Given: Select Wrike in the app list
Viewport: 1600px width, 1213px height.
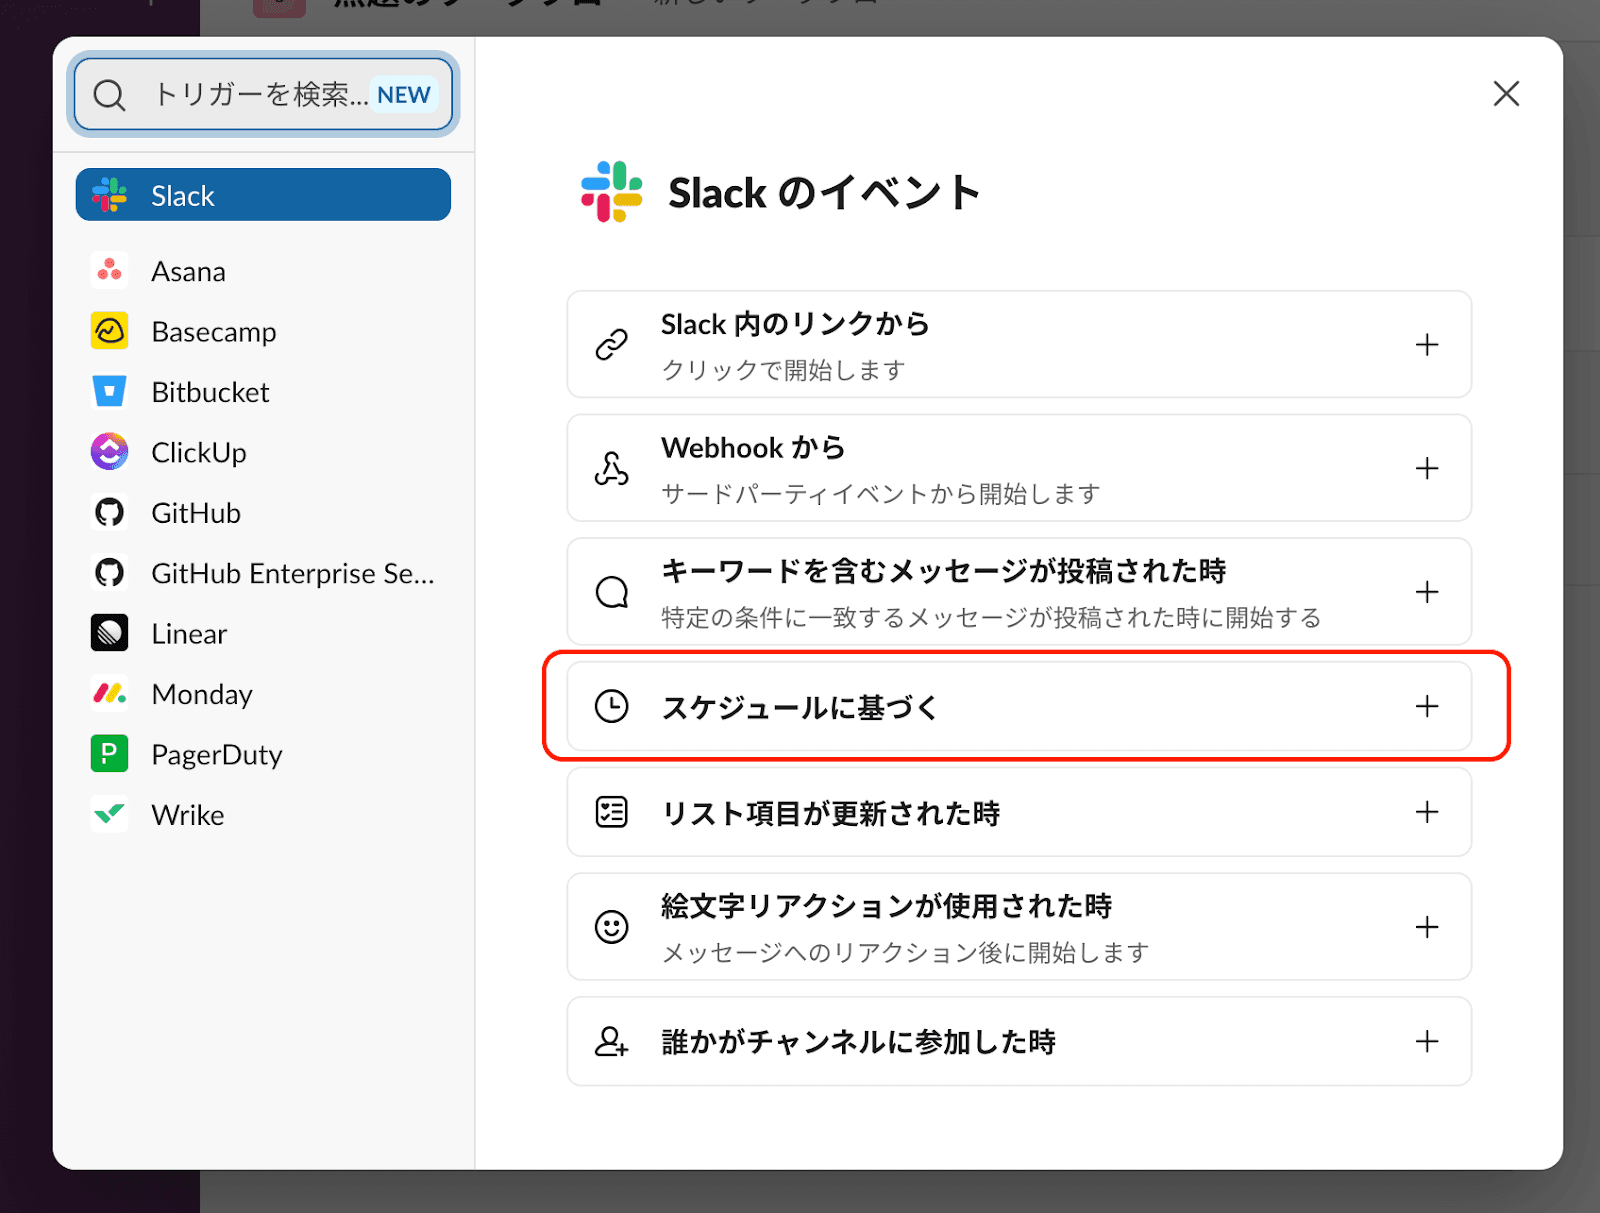Looking at the screenshot, I should coord(263,814).
